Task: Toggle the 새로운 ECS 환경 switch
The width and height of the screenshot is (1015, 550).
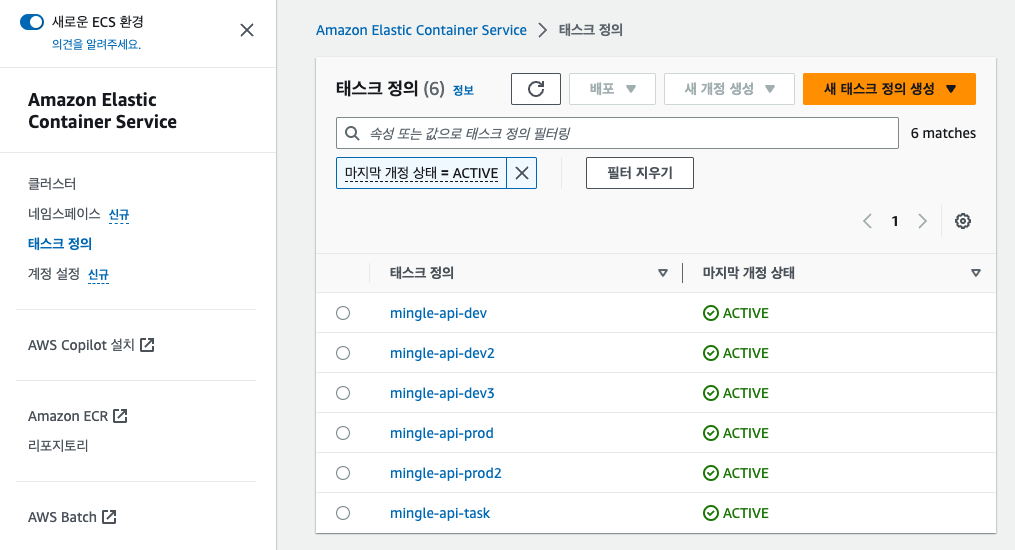Action: click(x=33, y=23)
